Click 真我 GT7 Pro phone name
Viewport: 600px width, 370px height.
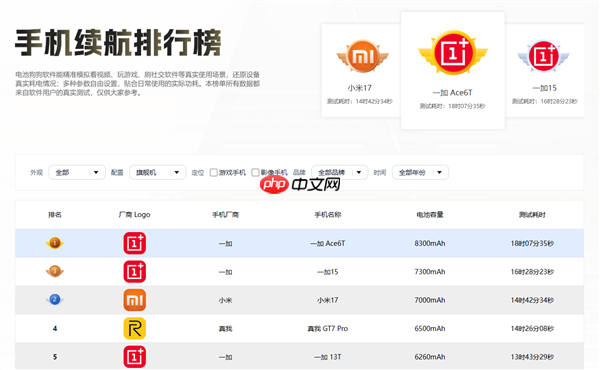point(328,328)
